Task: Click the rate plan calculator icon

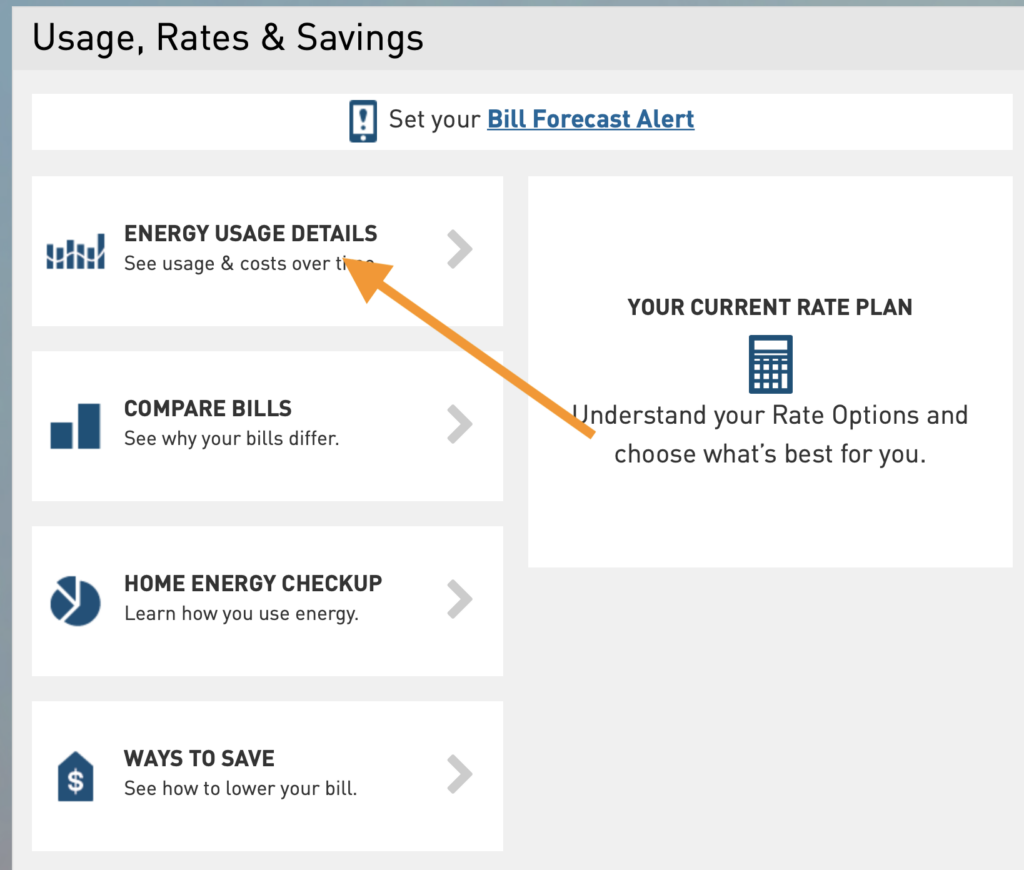Action: click(770, 364)
